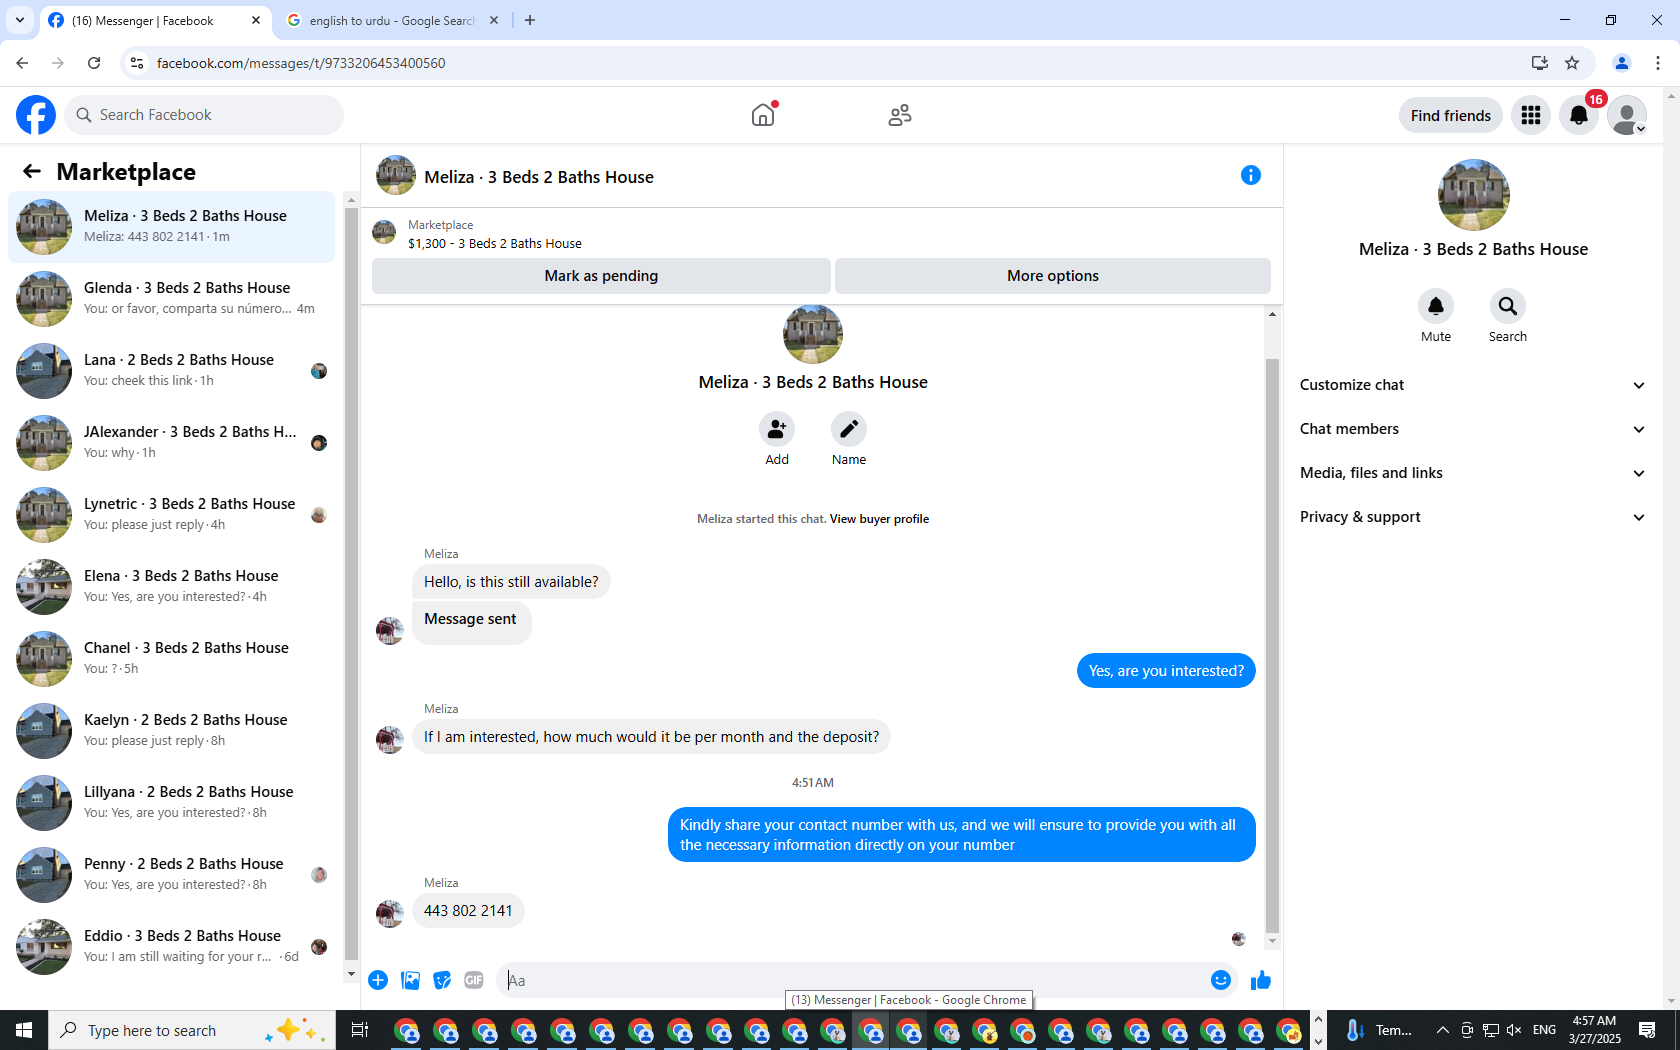Click More options button
Screen dimensions: 1680x1050
click(1053, 276)
